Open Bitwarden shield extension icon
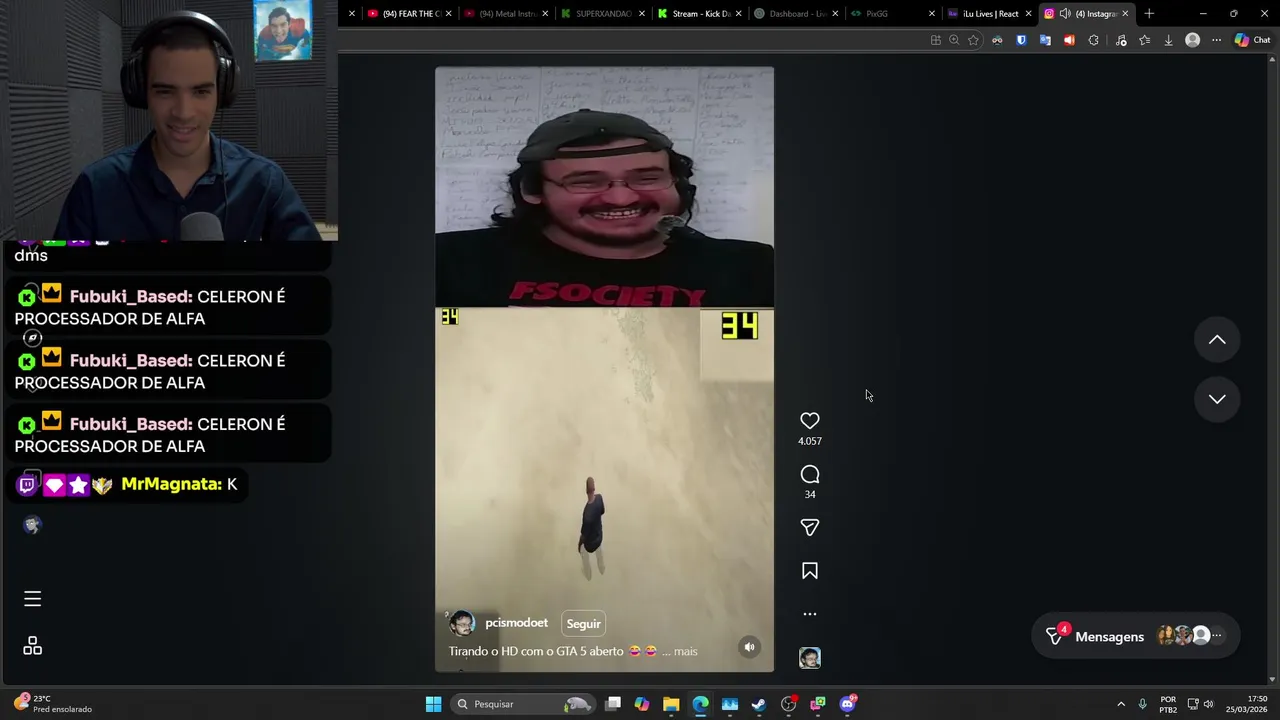The width and height of the screenshot is (1280, 720). click(x=1021, y=40)
